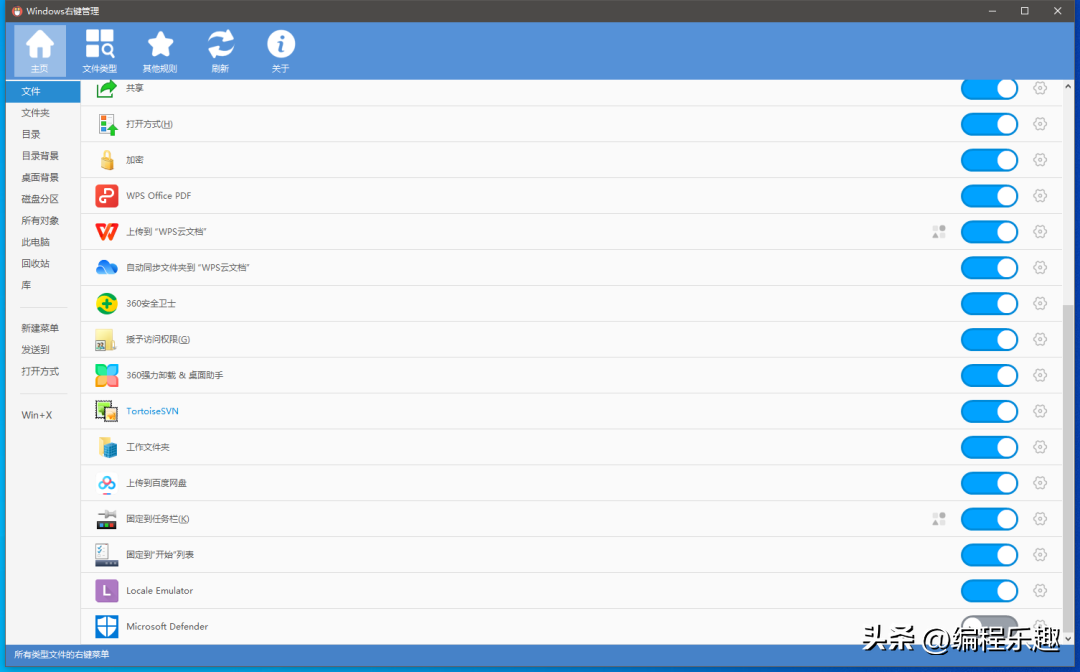1080x672 pixels.
Task: Disable the Locale Emulator switch
Action: click(989, 590)
